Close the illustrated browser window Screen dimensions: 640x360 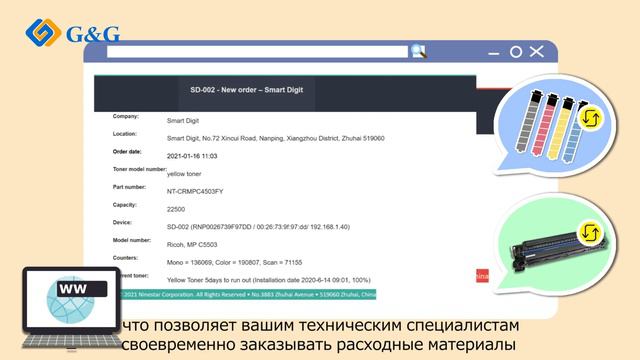click(x=537, y=51)
